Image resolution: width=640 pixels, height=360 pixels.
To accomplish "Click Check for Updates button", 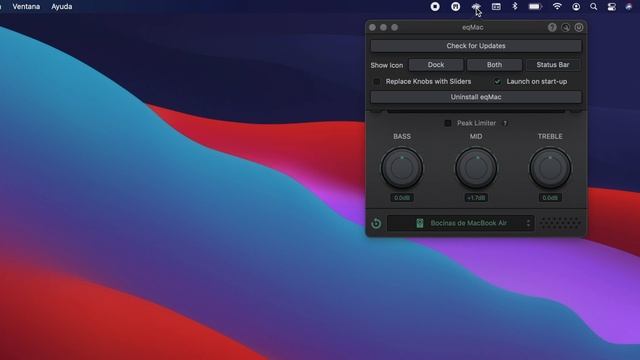I will pyautogui.click(x=476, y=46).
